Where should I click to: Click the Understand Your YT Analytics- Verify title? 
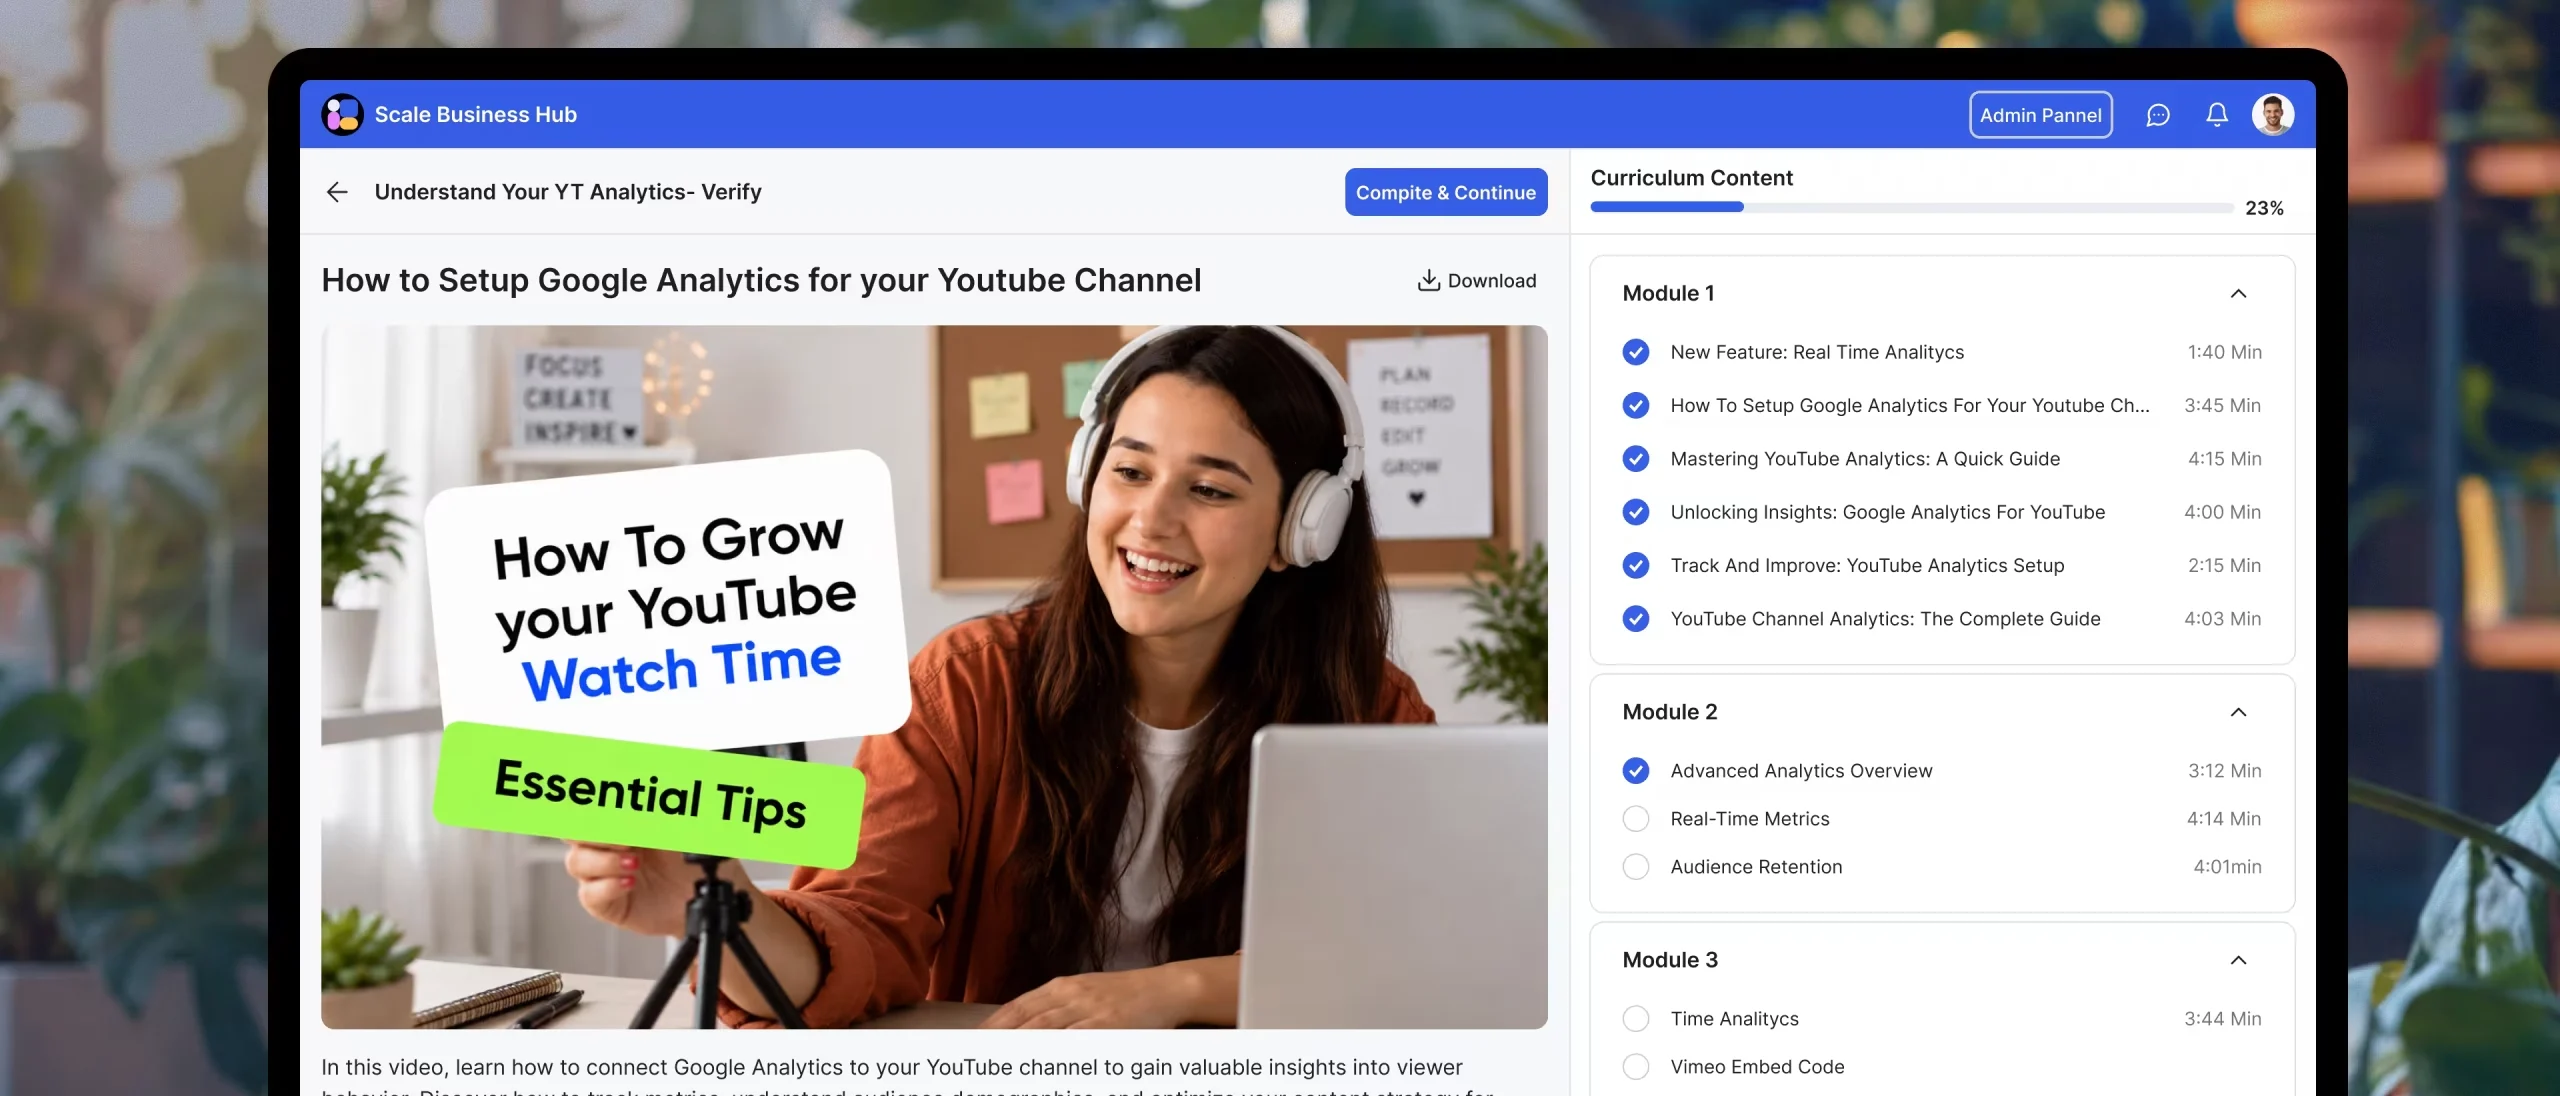568,192
